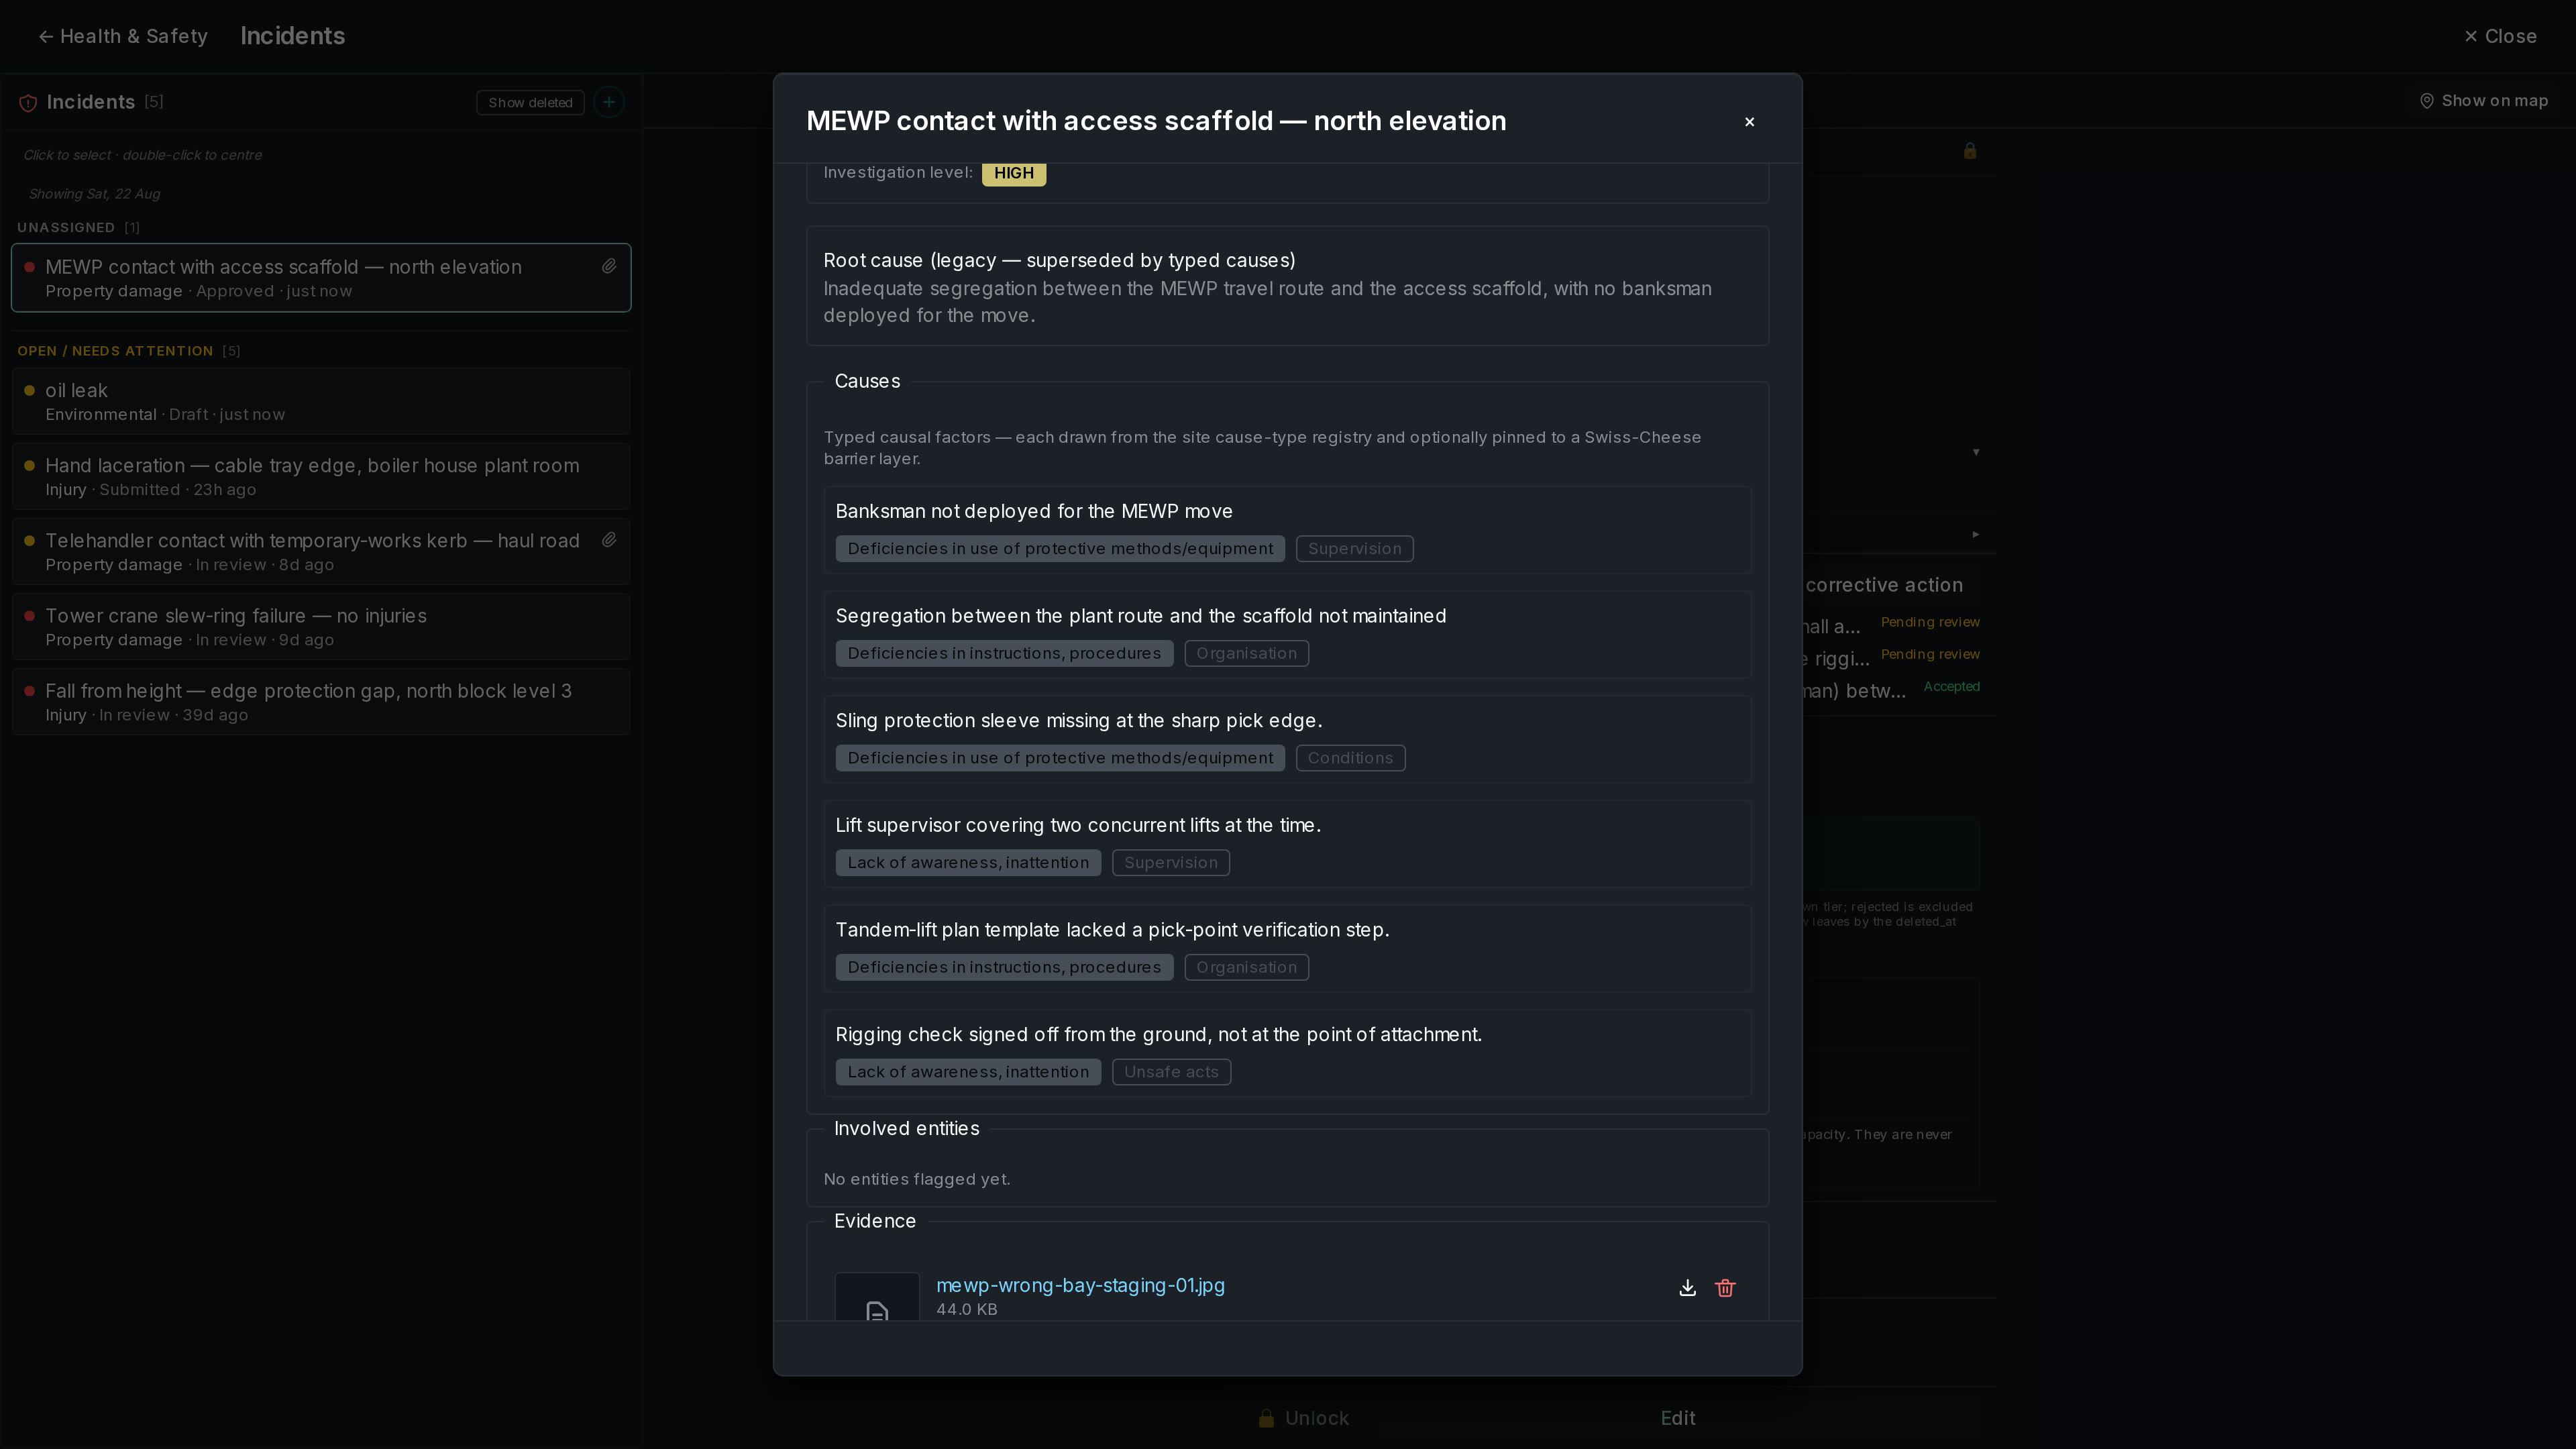Select Tandem-lift plan template cause text
This screenshot has height=1449, width=2576.
click(1112, 930)
